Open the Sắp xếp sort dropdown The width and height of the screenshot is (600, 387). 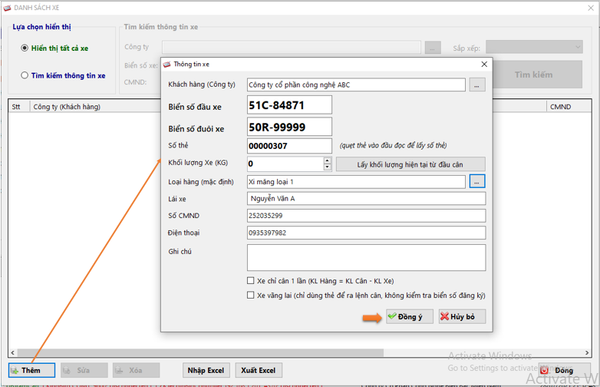click(x=534, y=47)
